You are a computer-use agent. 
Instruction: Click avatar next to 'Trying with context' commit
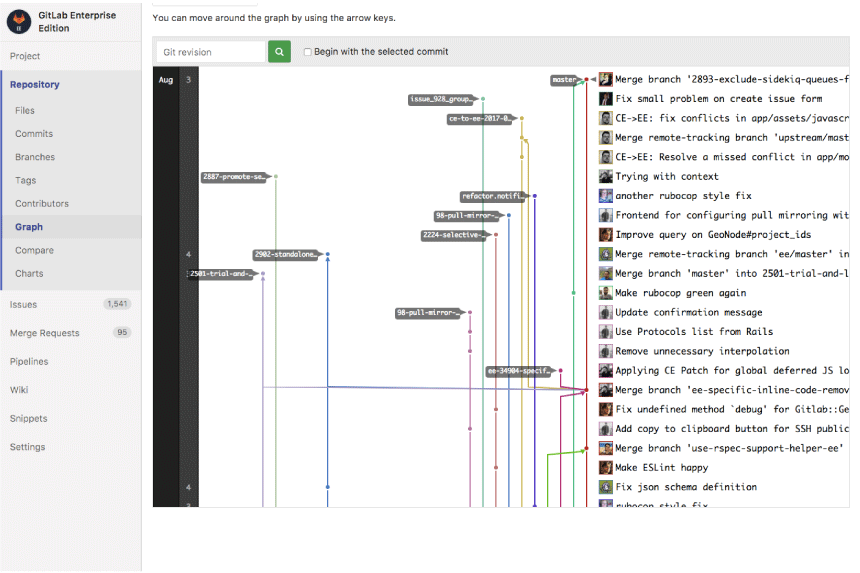(x=606, y=177)
